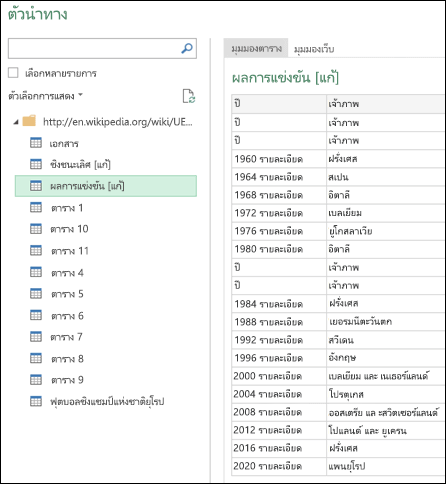
Task: Click the http://en.wikipedia.org/wiki/UE... folder label
Action: [118, 122]
